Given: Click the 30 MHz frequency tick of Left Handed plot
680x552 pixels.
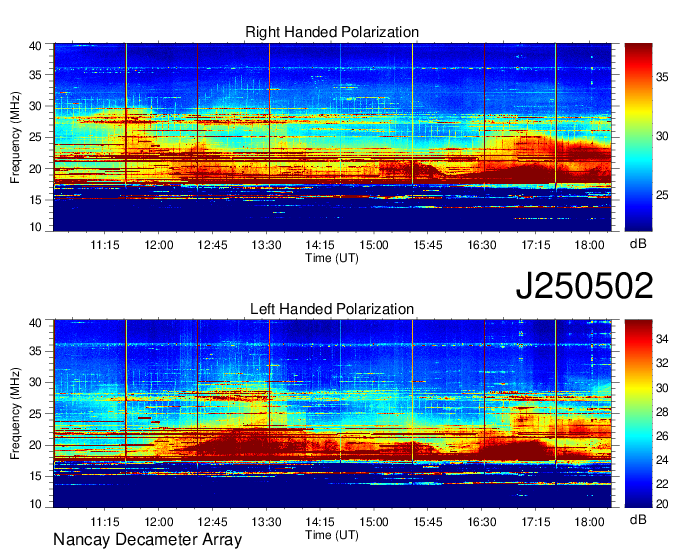Looking at the screenshot, I should pos(35,382).
